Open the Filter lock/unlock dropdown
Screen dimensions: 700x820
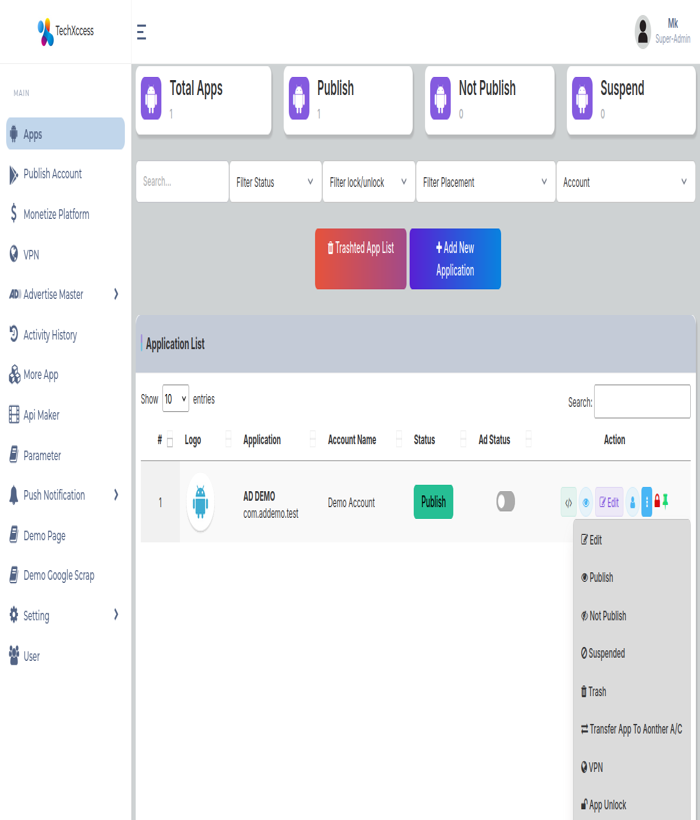coord(369,181)
